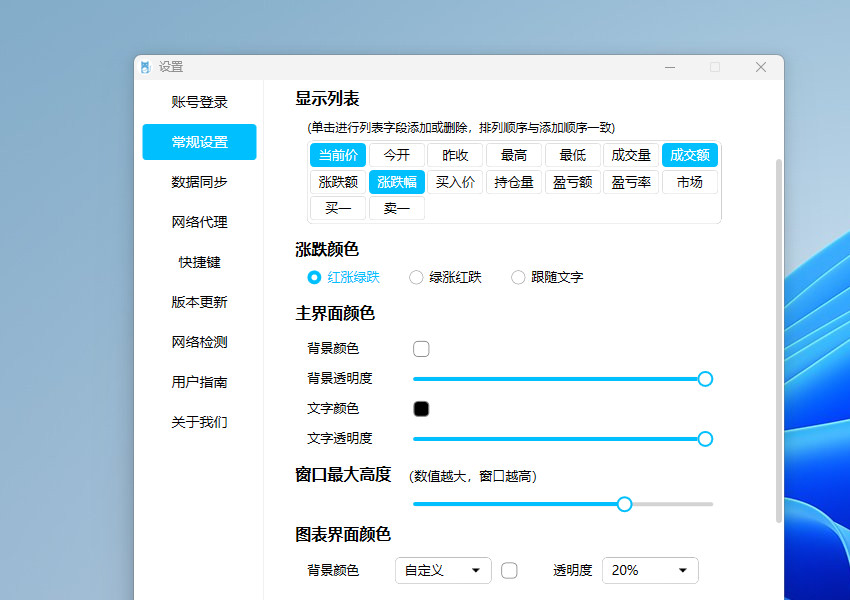Switch to the 数据同步 settings section
The image size is (850, 600).
(197, 182)
